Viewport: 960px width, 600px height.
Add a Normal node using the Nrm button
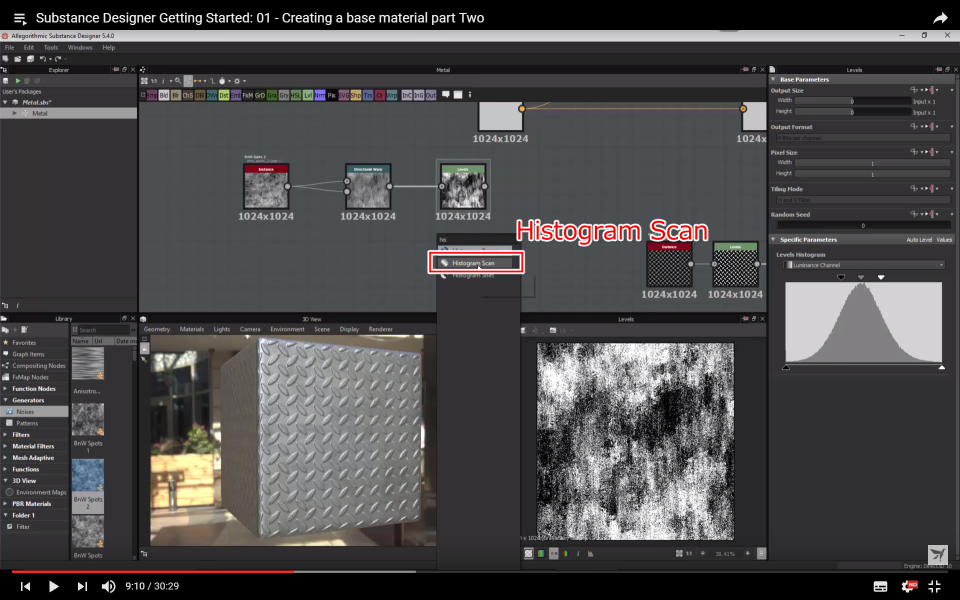pos(320,96)
